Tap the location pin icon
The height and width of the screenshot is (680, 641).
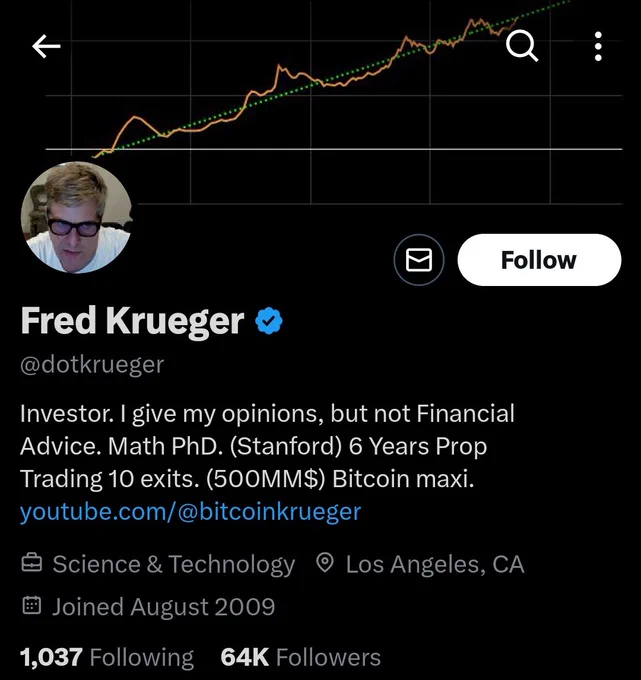pyautogui.click(x=324, y=563)
